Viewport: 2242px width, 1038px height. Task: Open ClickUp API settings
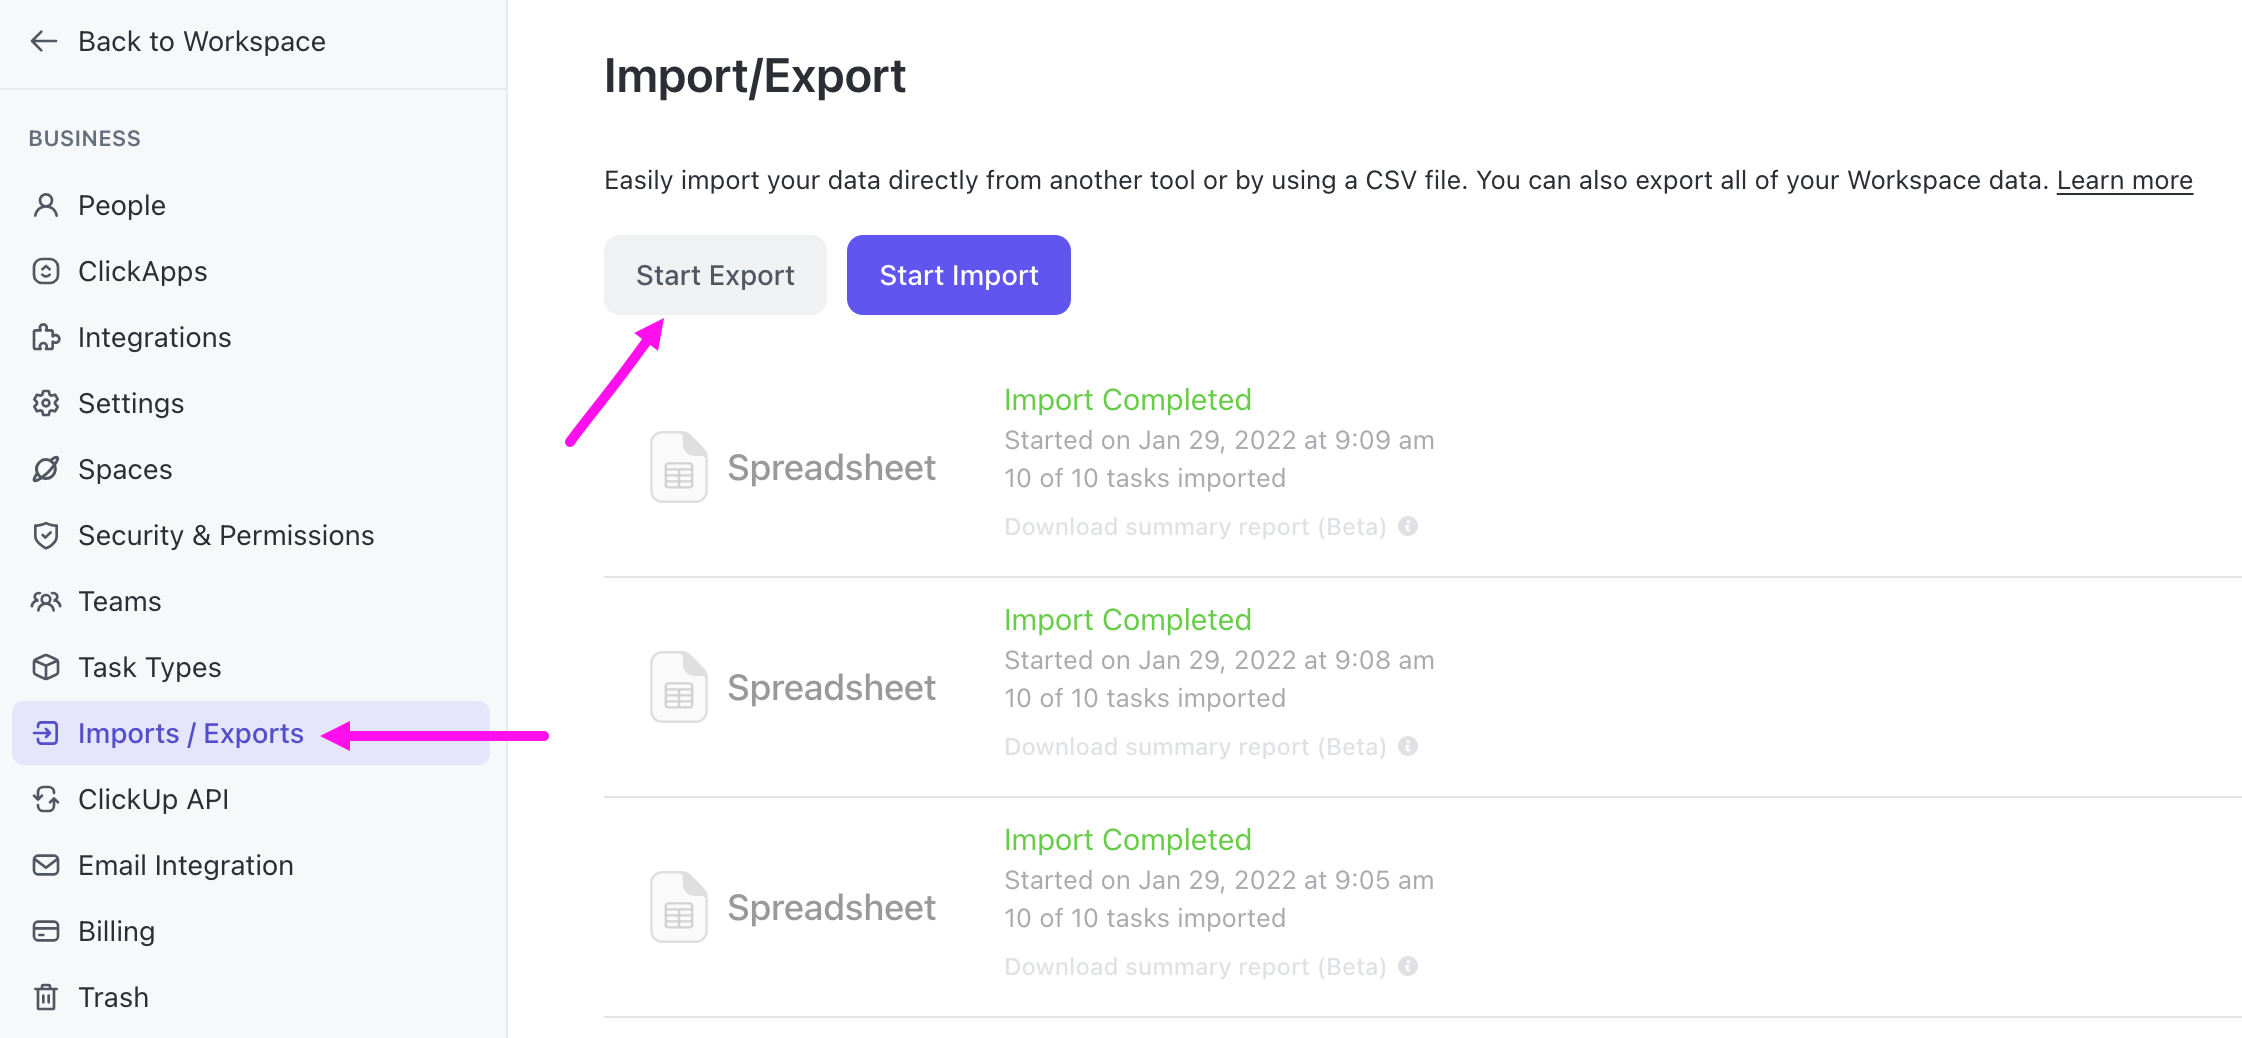[153, 799]
